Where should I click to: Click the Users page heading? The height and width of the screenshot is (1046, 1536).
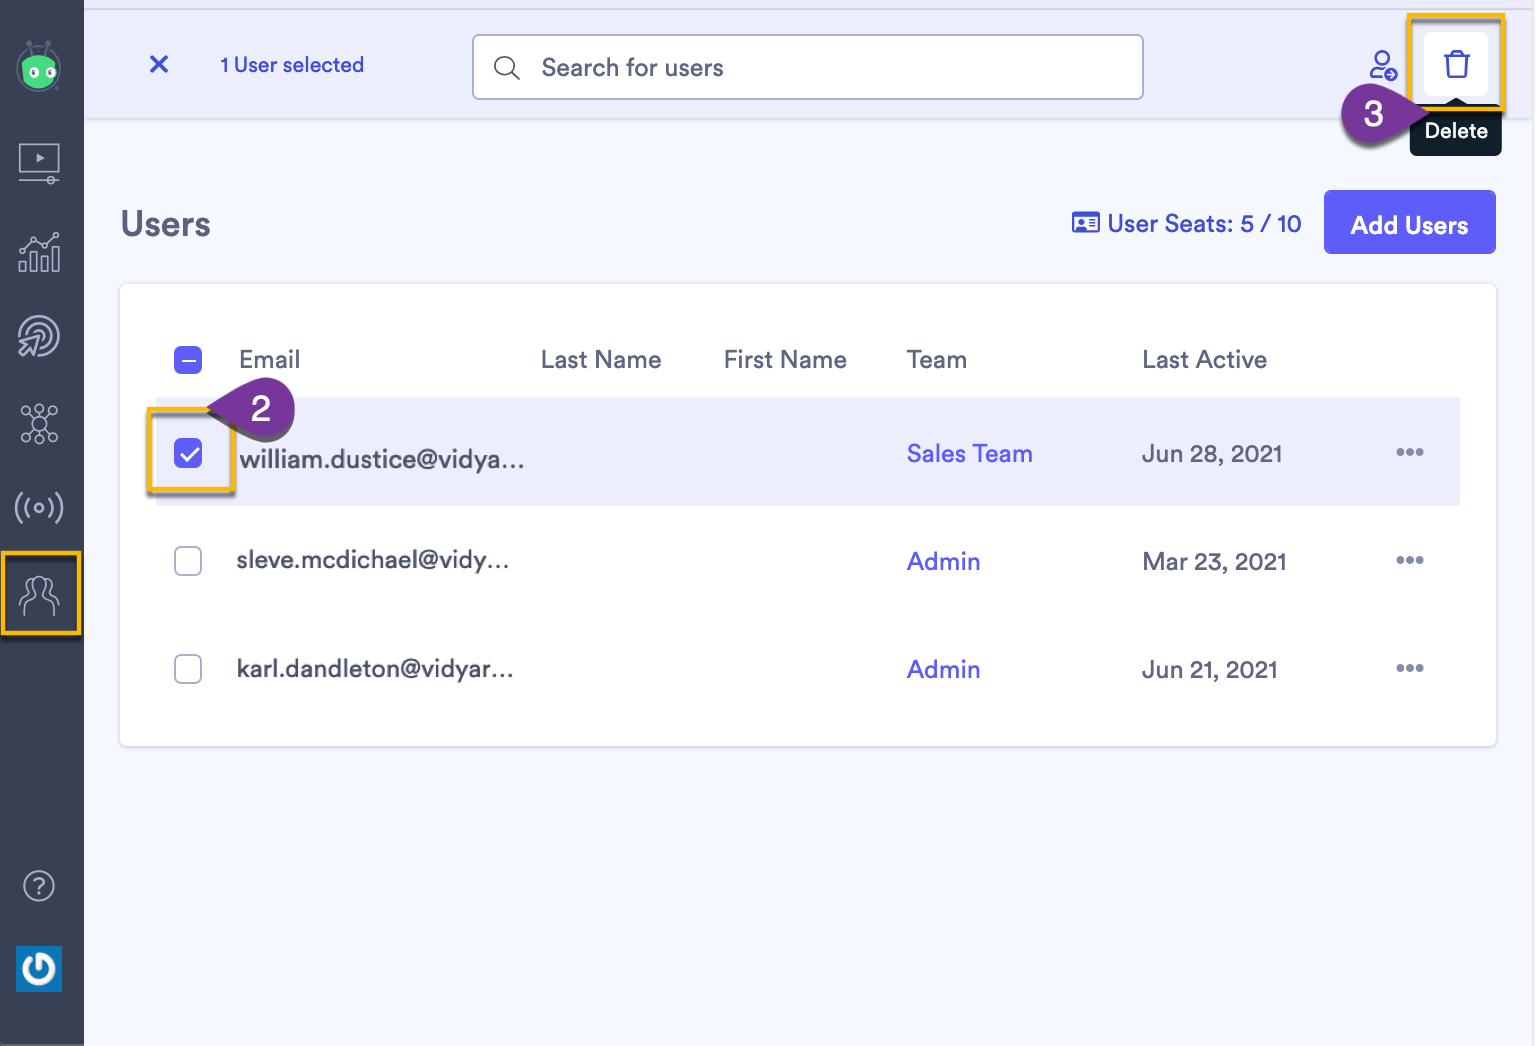[x=166, y=224]
